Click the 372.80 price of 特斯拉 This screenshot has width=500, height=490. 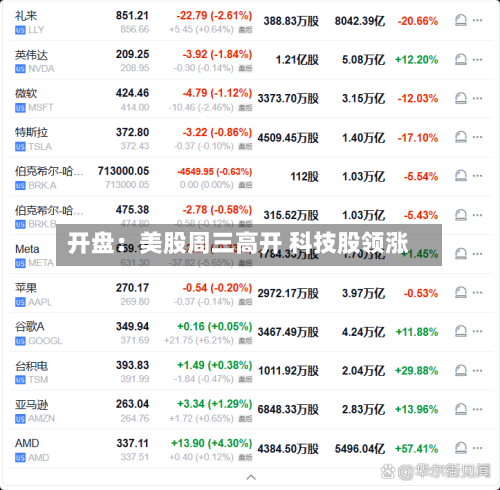pyautogui.click(x=132, y=132)
